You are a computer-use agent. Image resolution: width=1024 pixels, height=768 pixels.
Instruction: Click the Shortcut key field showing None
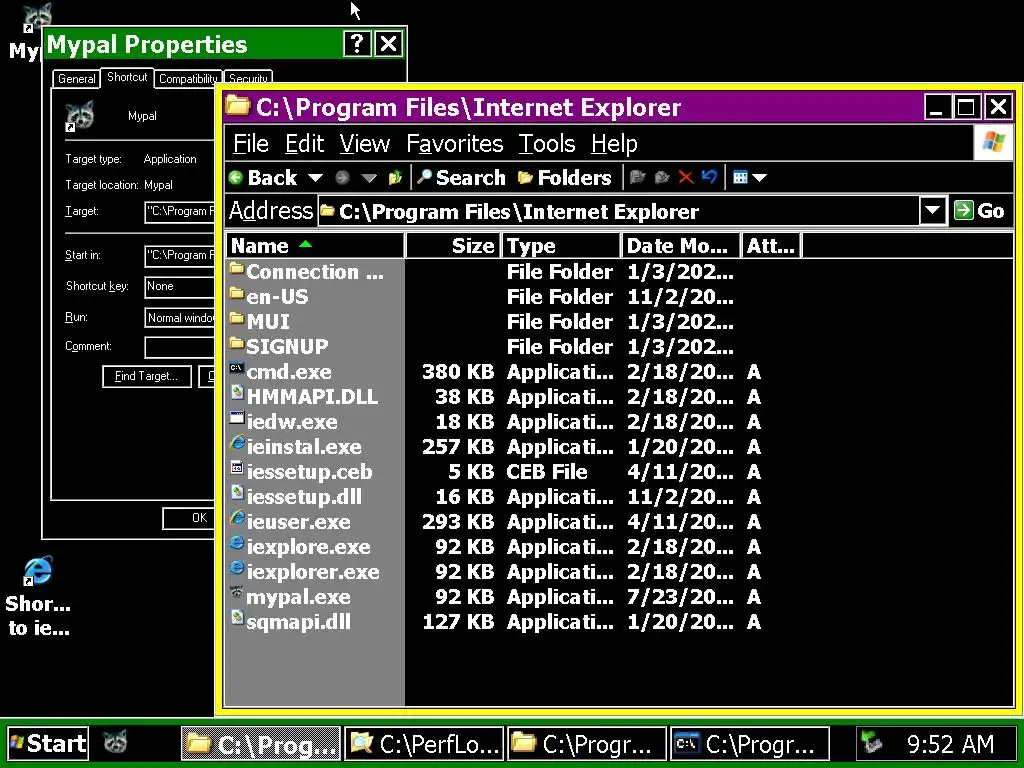pos(180,287)
